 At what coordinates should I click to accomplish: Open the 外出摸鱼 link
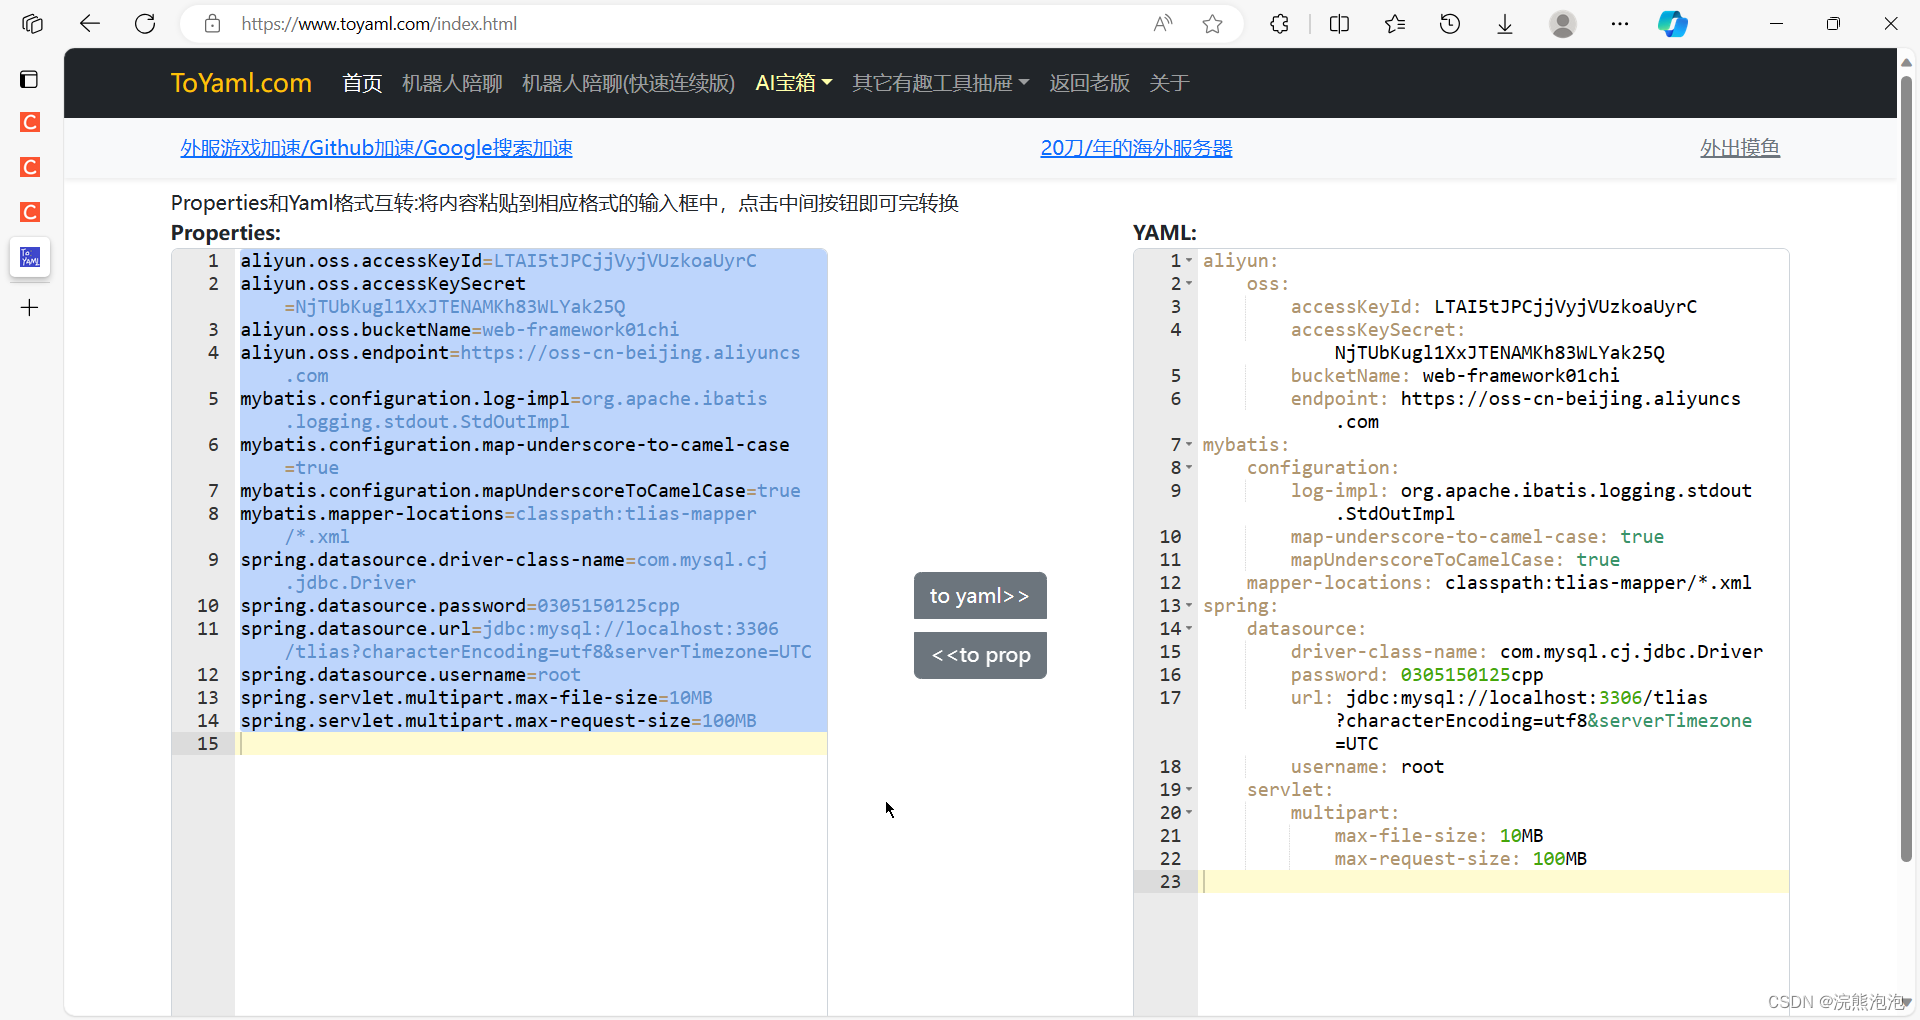tap(1739, 147)
